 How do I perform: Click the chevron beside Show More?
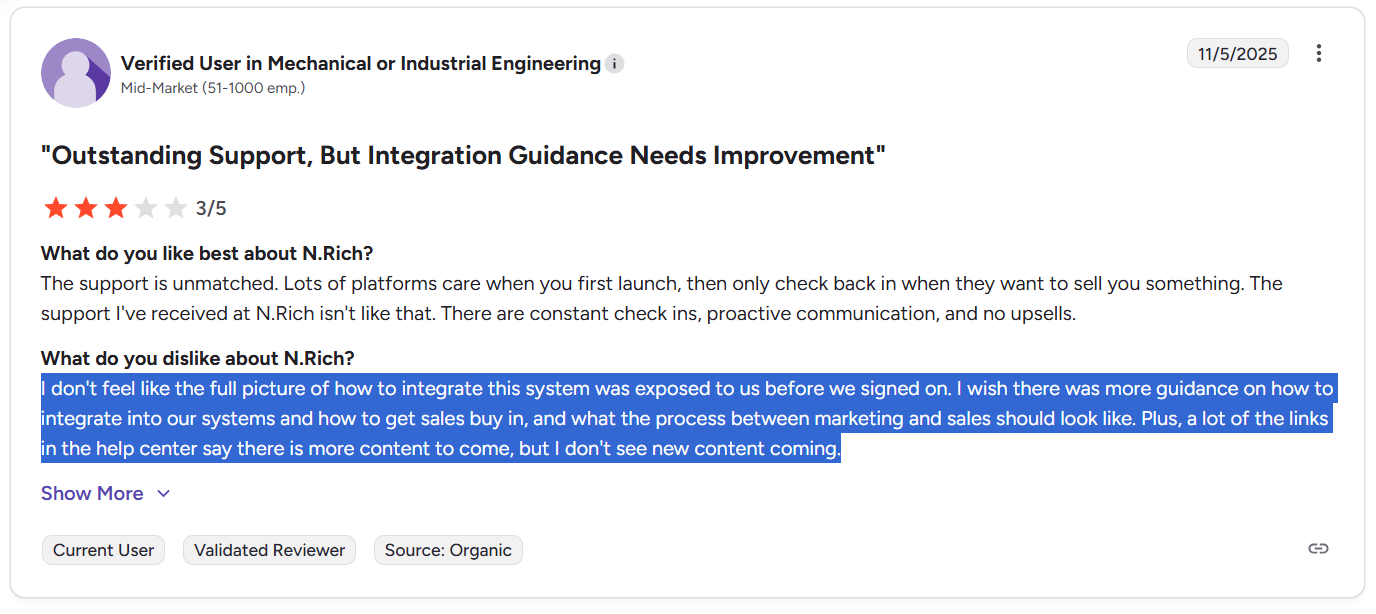(x=162, y=493)
